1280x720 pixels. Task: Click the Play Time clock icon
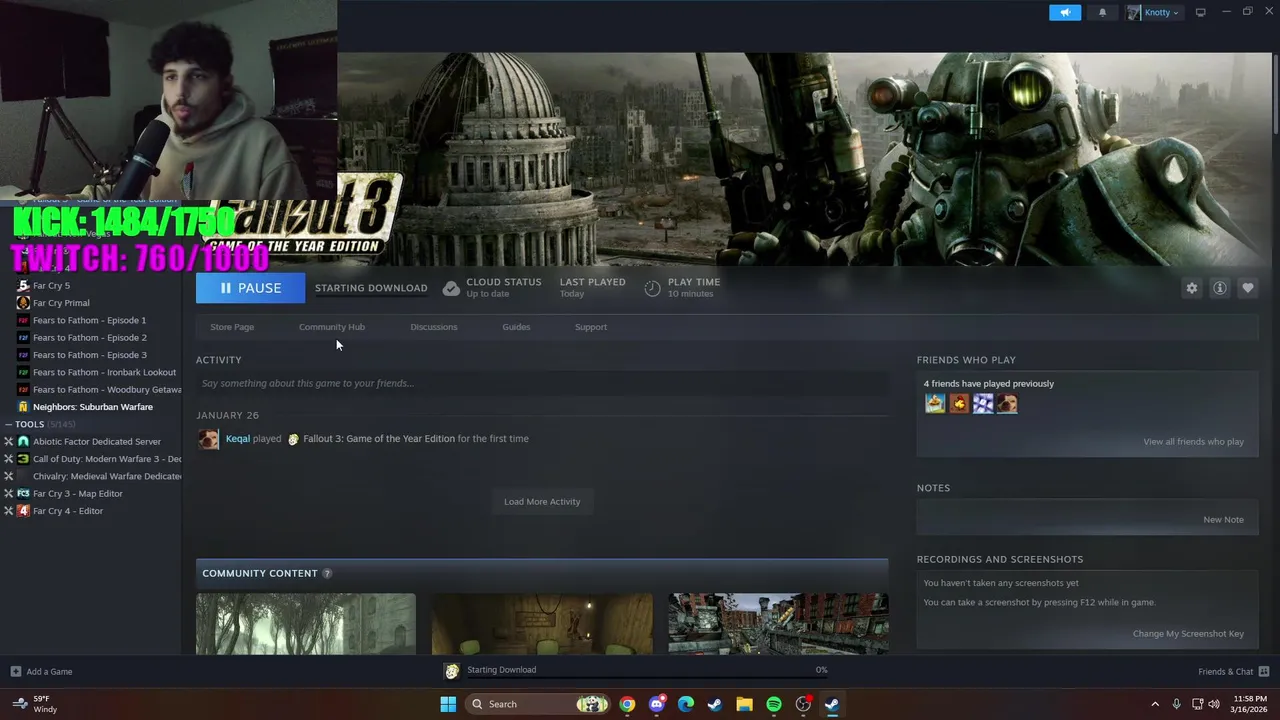(652, 288)
